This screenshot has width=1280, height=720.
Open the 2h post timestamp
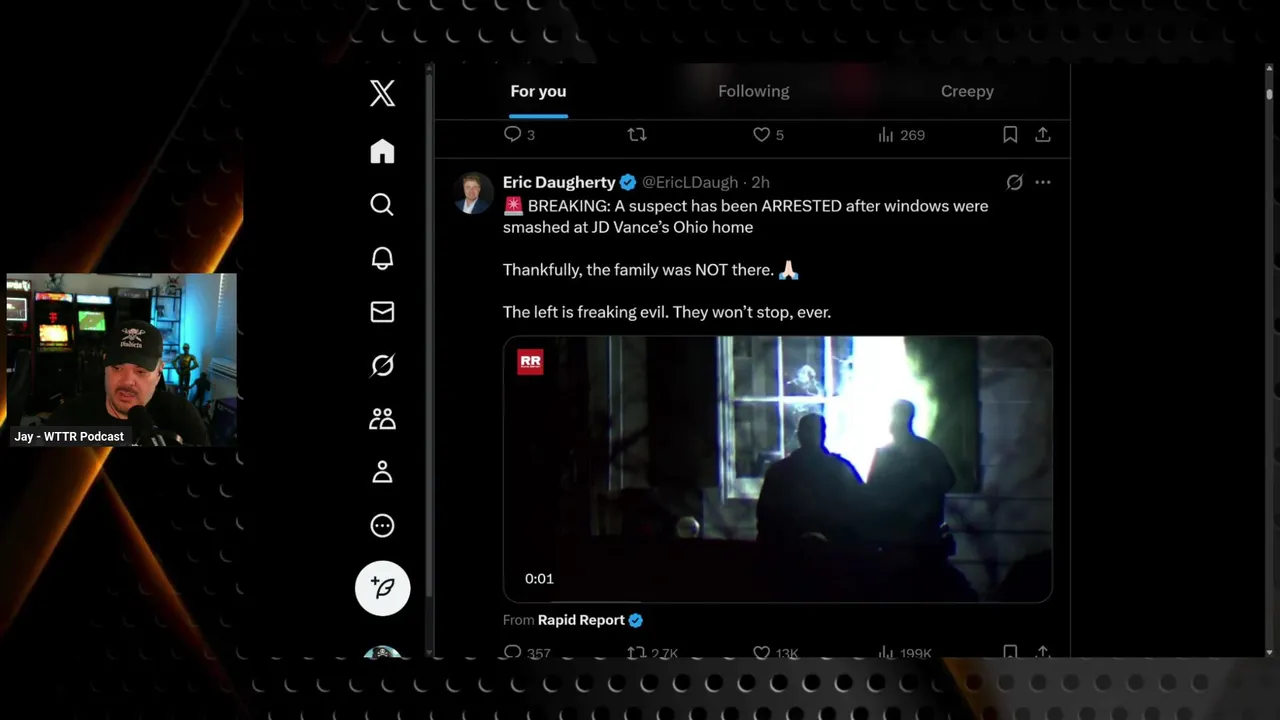pyautogui.click(x=761, y=182)
